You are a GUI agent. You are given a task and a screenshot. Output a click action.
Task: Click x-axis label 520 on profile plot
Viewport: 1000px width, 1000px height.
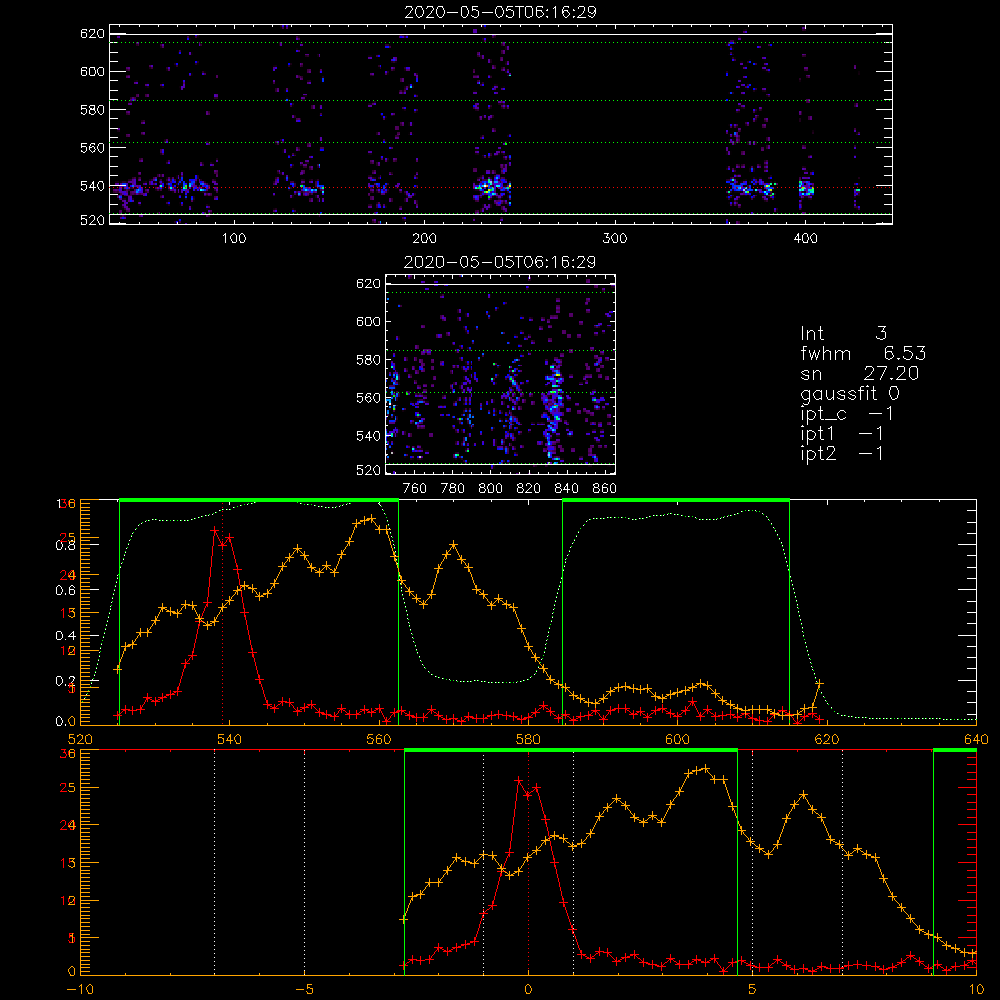pyautogui.click(x=80, y=740)
